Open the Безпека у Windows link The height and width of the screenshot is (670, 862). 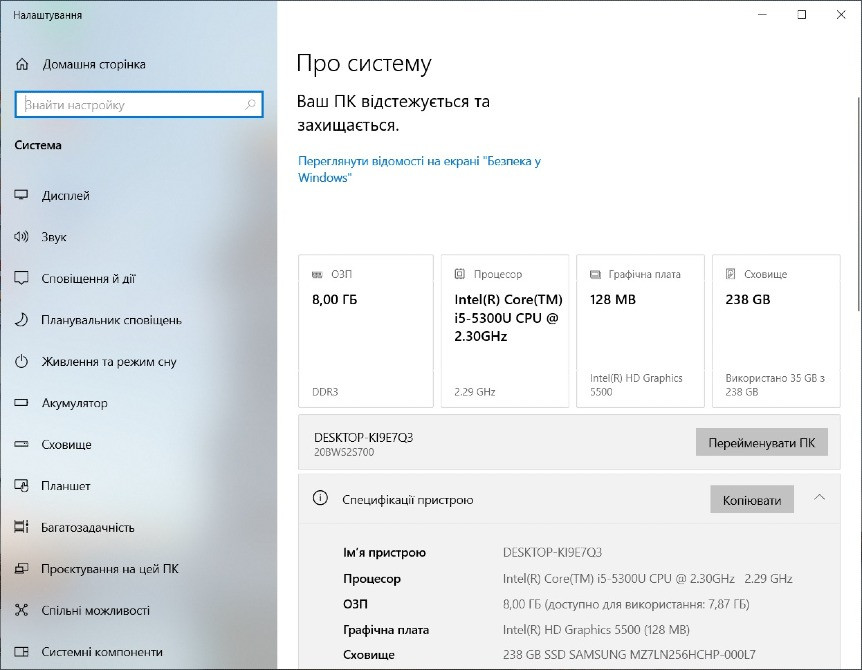419,167
